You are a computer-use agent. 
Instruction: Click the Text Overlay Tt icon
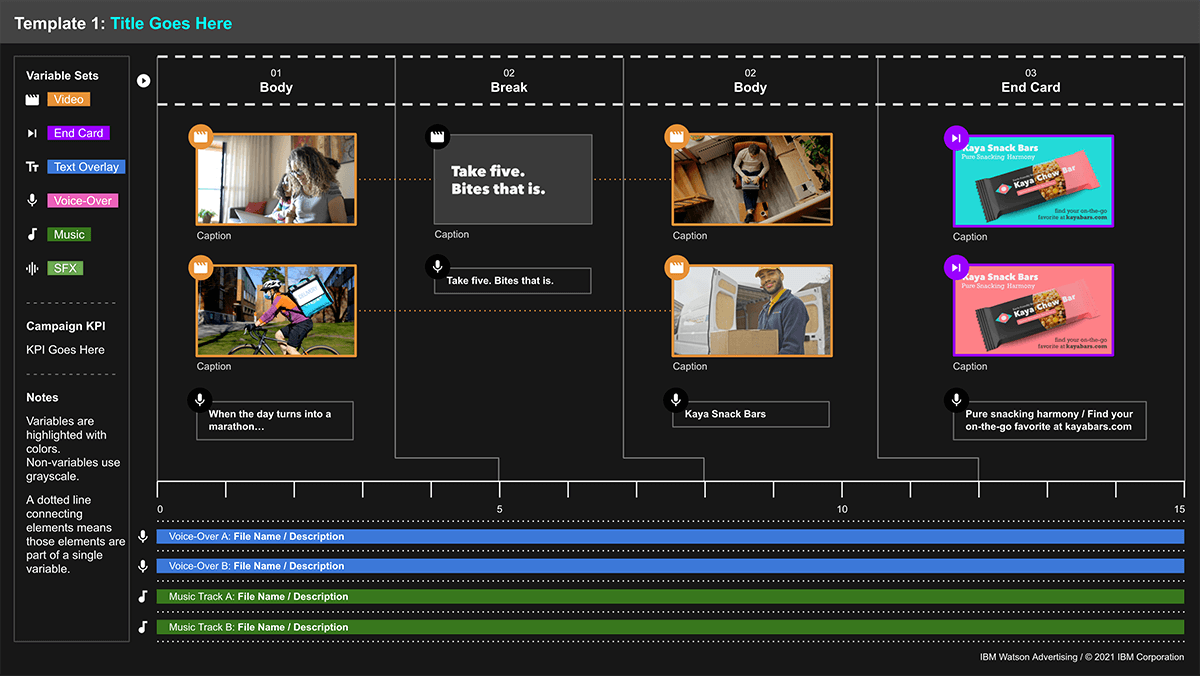[32, 167]
